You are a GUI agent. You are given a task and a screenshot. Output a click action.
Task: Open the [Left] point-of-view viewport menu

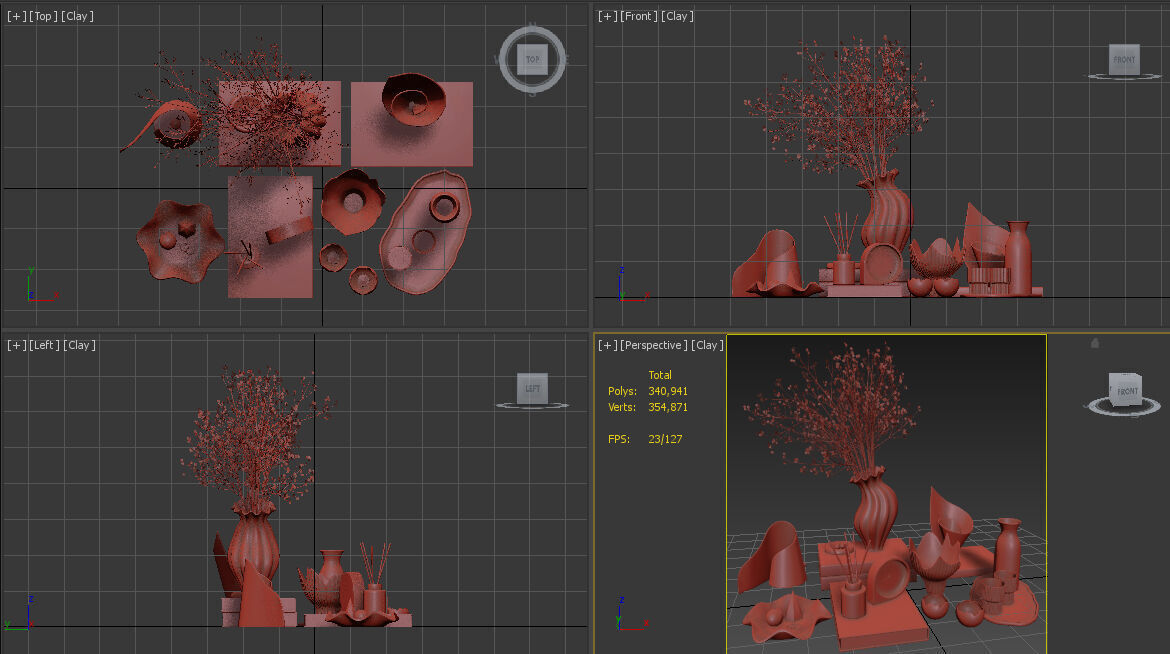(x=44, y=345)
